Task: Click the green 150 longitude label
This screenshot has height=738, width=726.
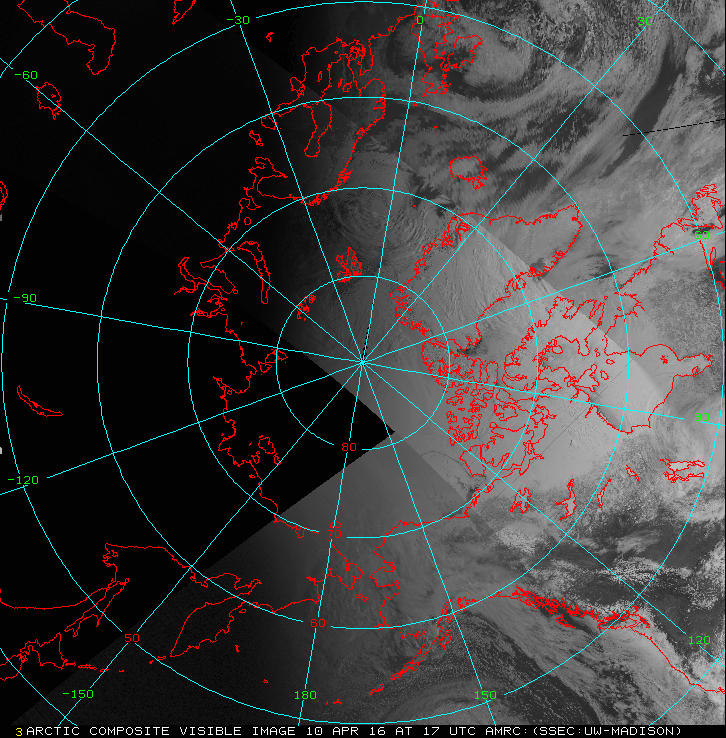Action: pos(485,695)
